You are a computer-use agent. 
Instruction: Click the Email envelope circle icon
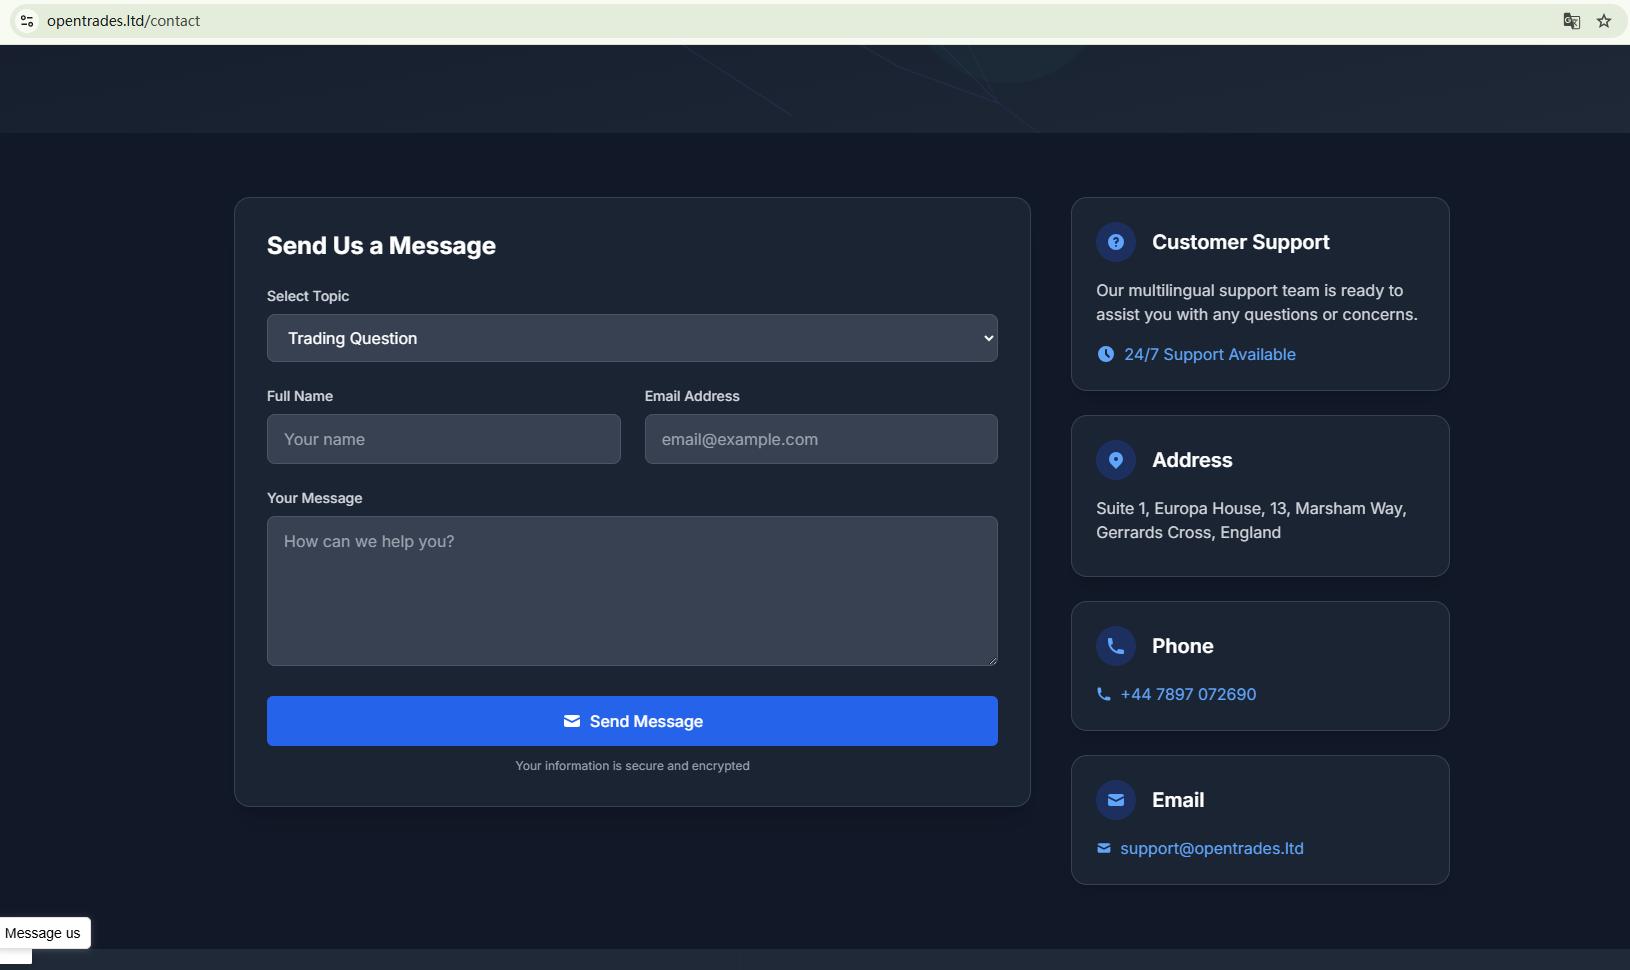(x=1115, y=800)
